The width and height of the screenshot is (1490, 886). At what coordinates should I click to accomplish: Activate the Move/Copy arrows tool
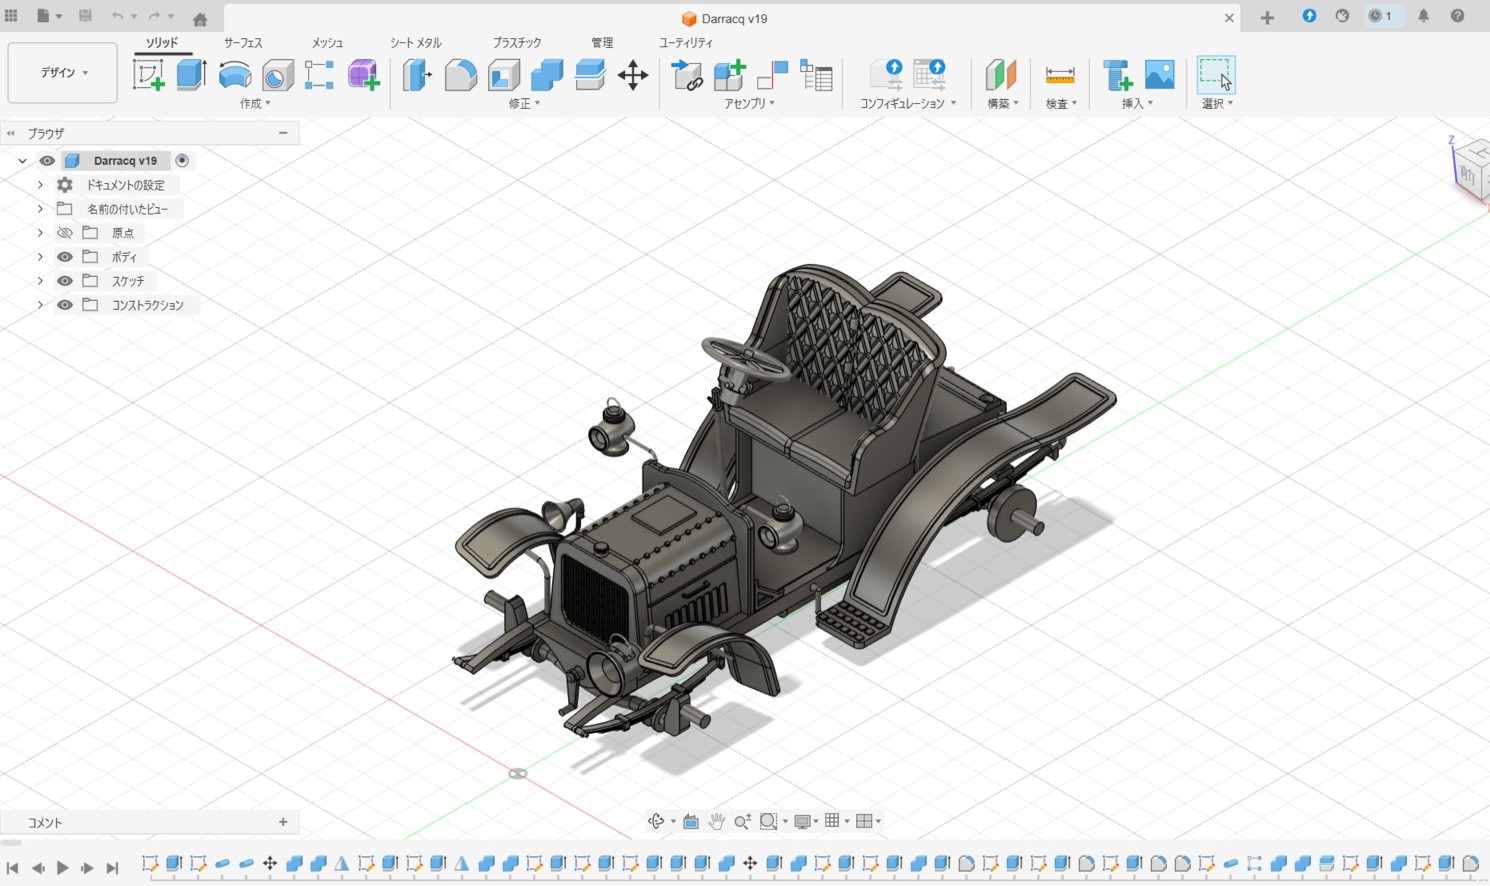point(633,75)
